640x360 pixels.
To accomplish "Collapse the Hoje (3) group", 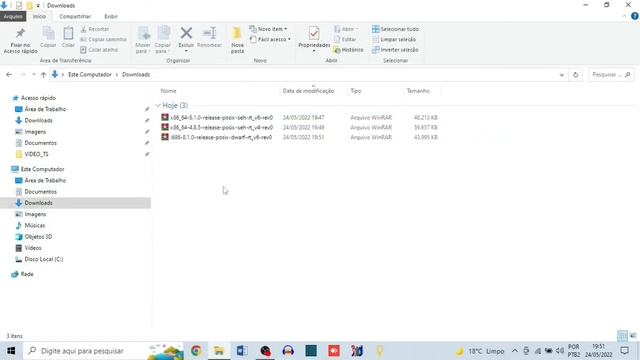I will [x=158, y=106].
